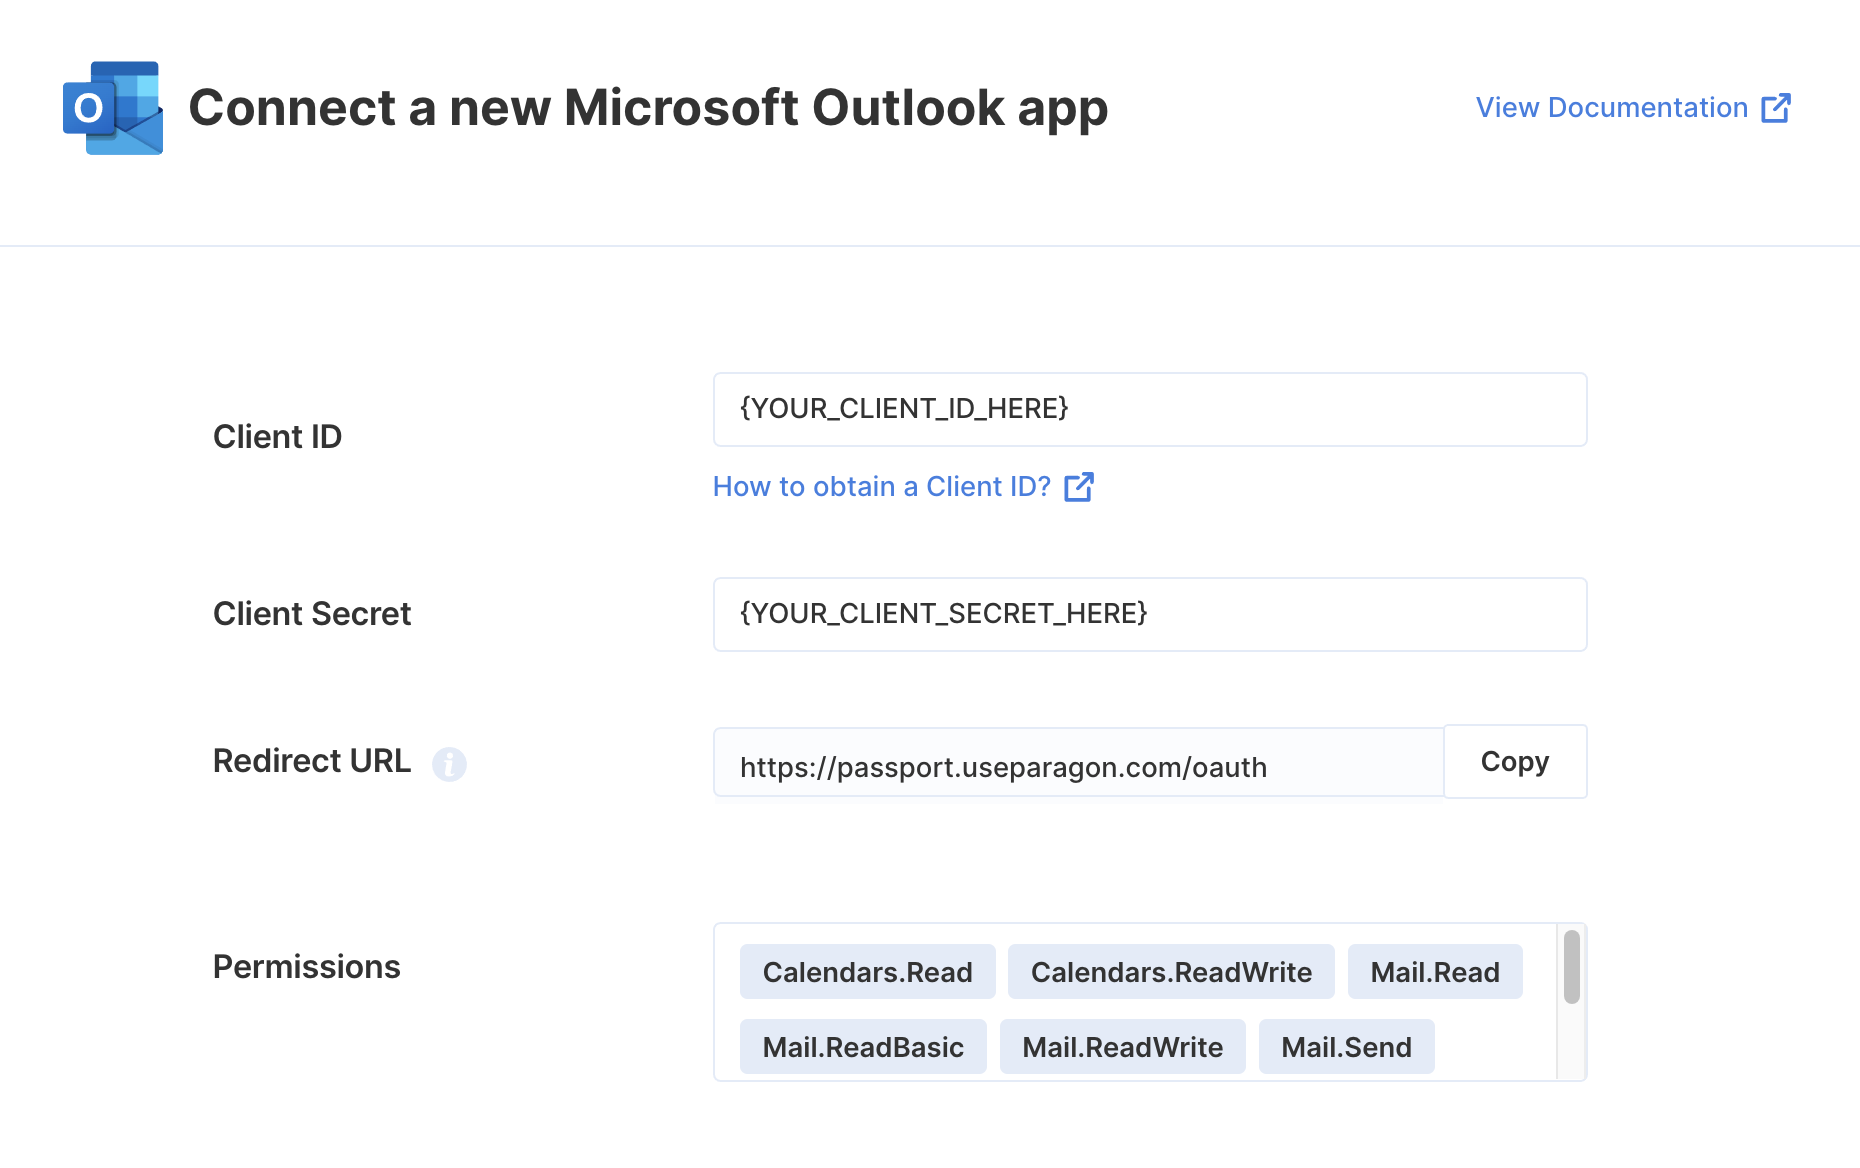Click the Client Secret label

(312, 614)
